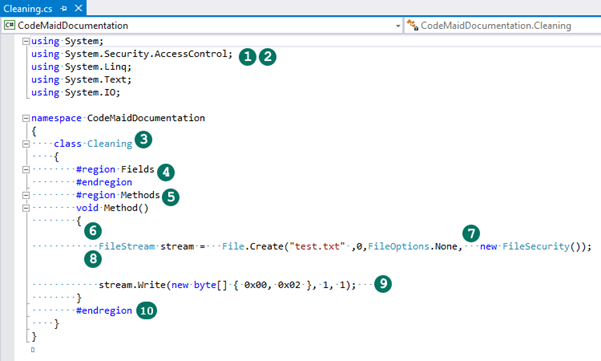Click the 'stream.Write' call

click(132, 285)
